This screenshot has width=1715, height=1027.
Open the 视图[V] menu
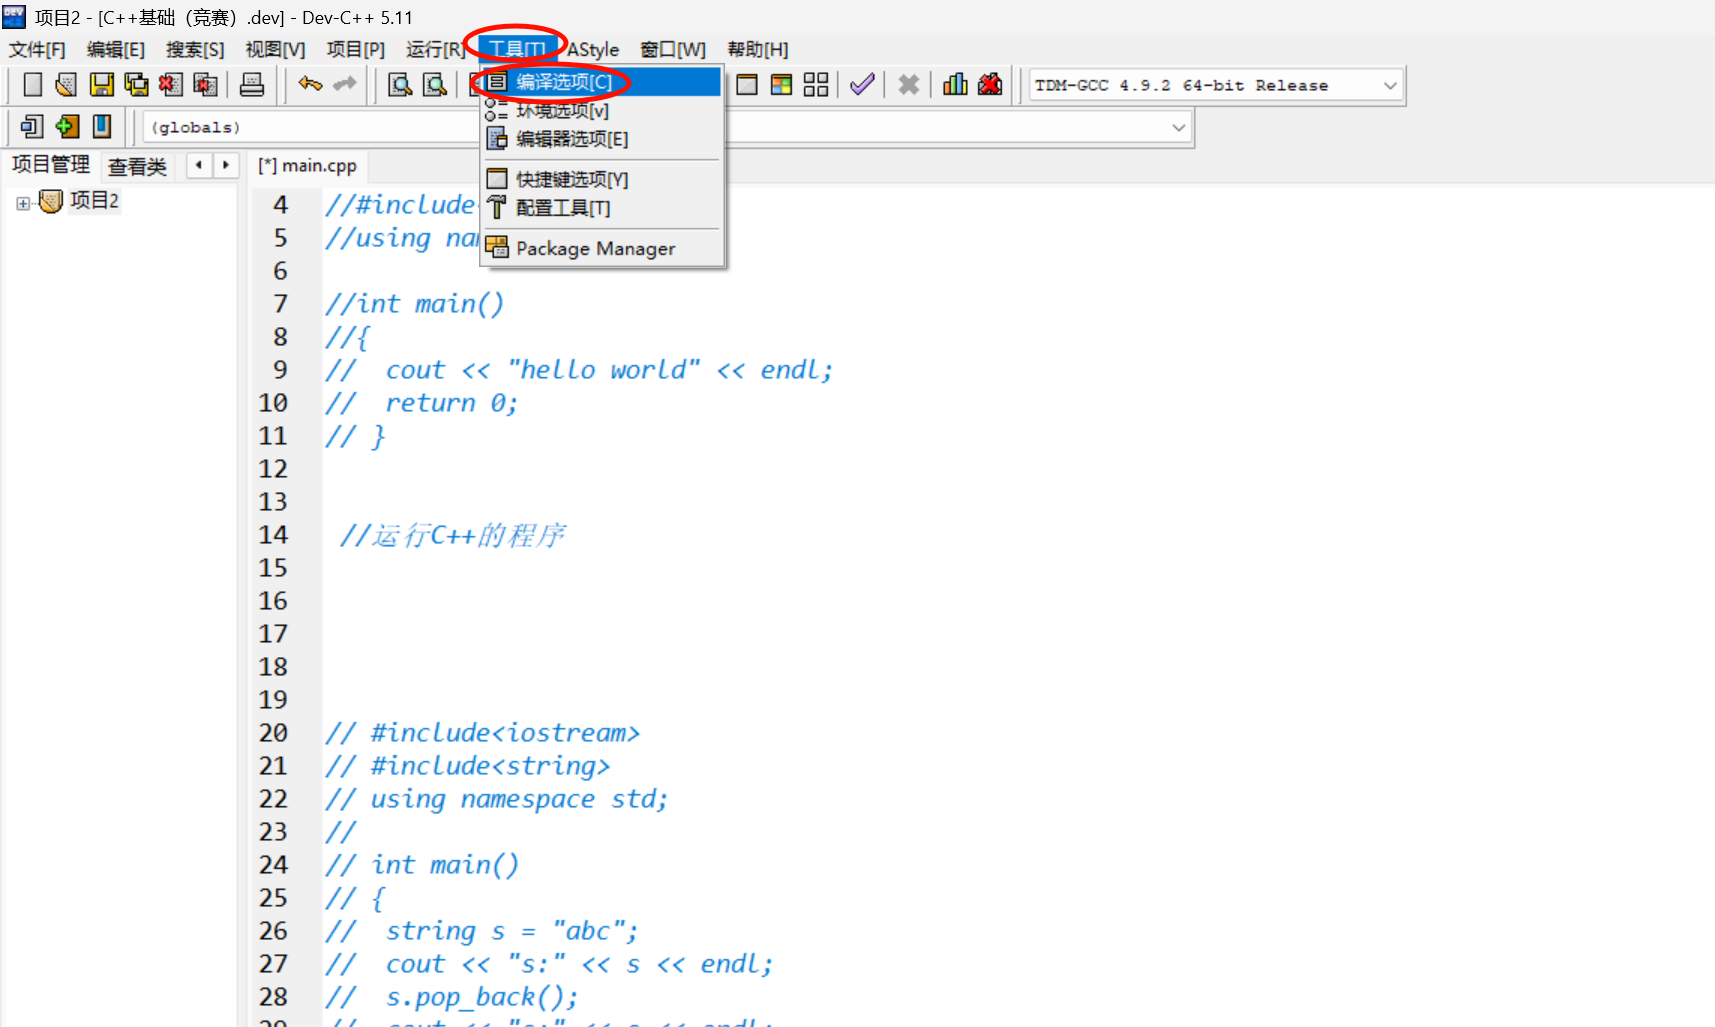point(275,49)
